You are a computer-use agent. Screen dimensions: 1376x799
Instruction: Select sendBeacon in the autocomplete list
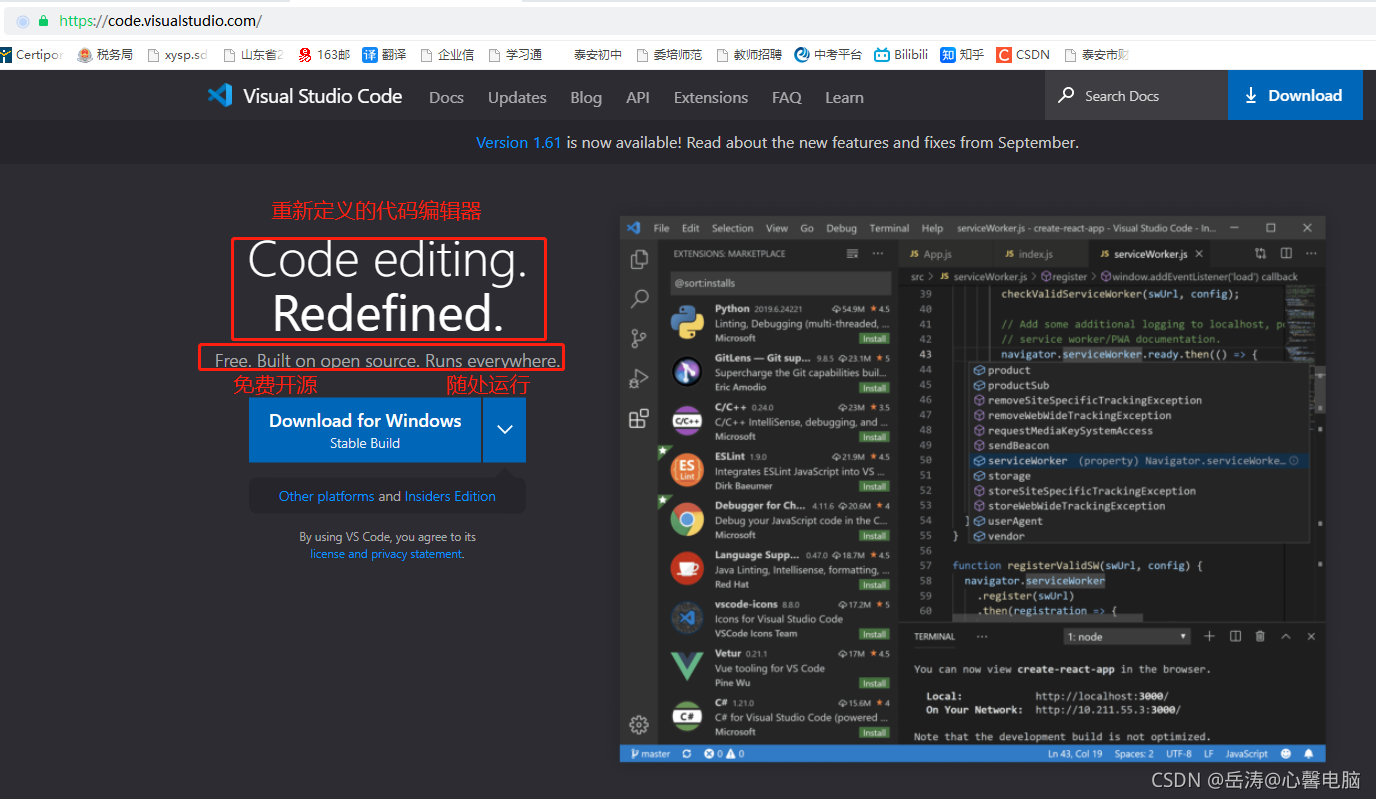click(x=1018, y=445)
